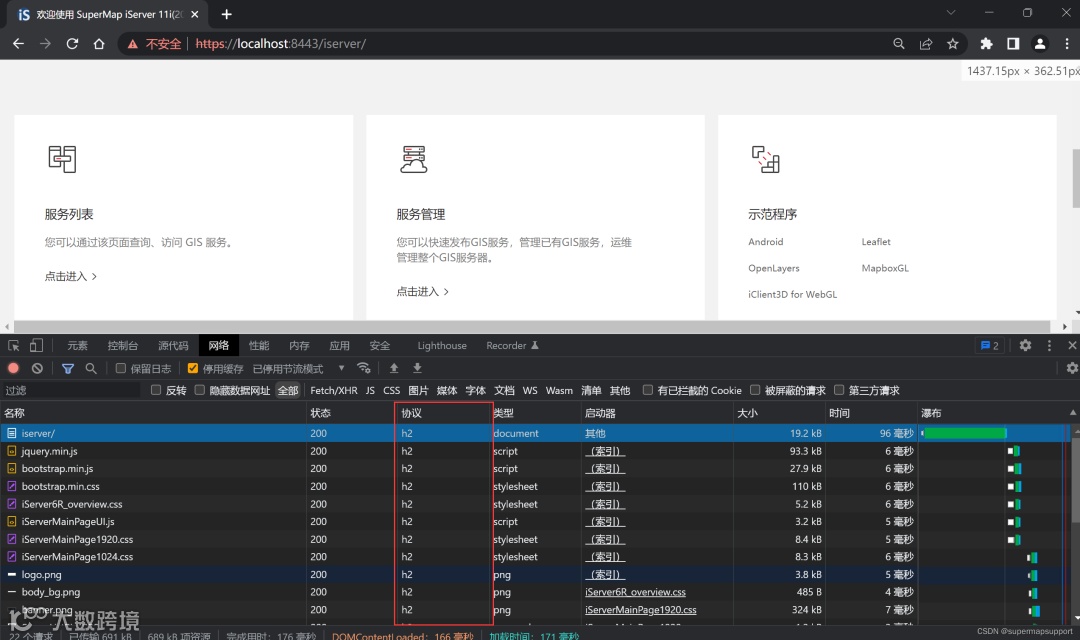
Task: Open Chrome's three-dot menu
Action: [1067, 43]
